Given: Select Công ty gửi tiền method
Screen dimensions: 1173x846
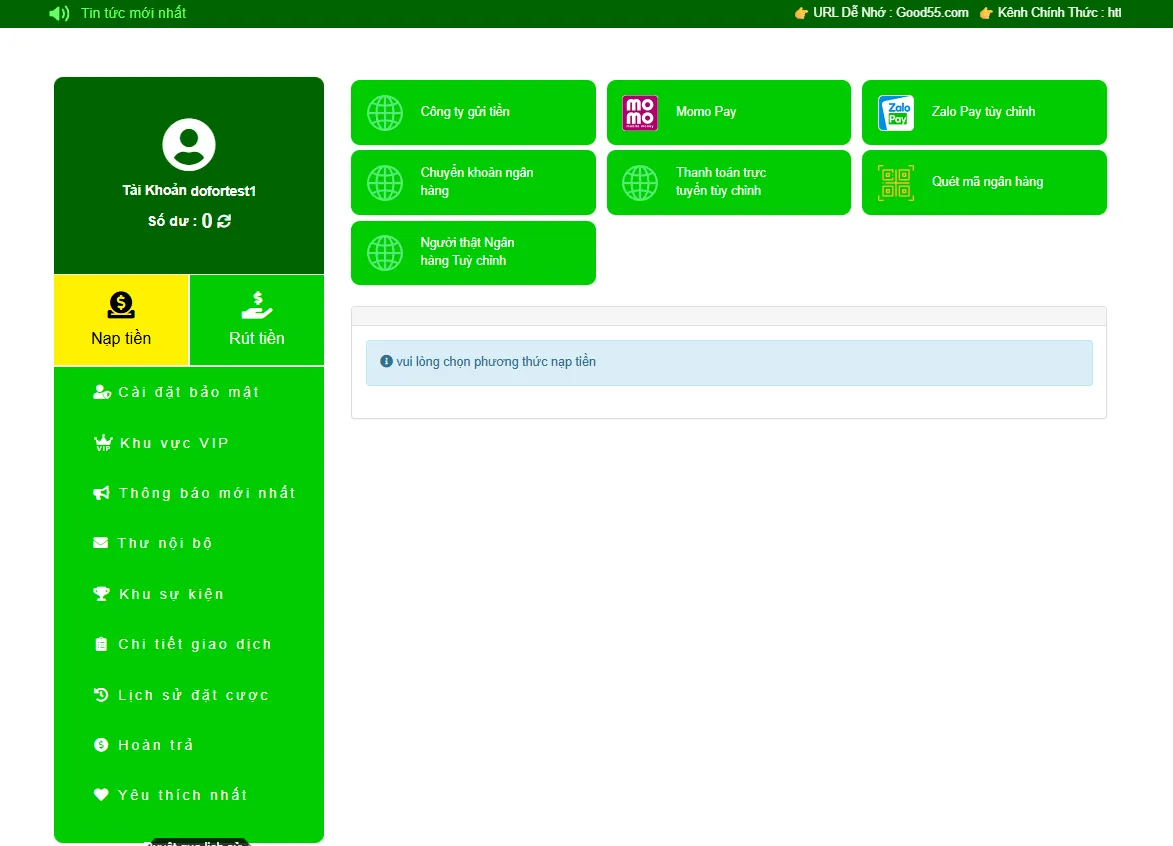Looking at the screenshot, I should [473, 112].
